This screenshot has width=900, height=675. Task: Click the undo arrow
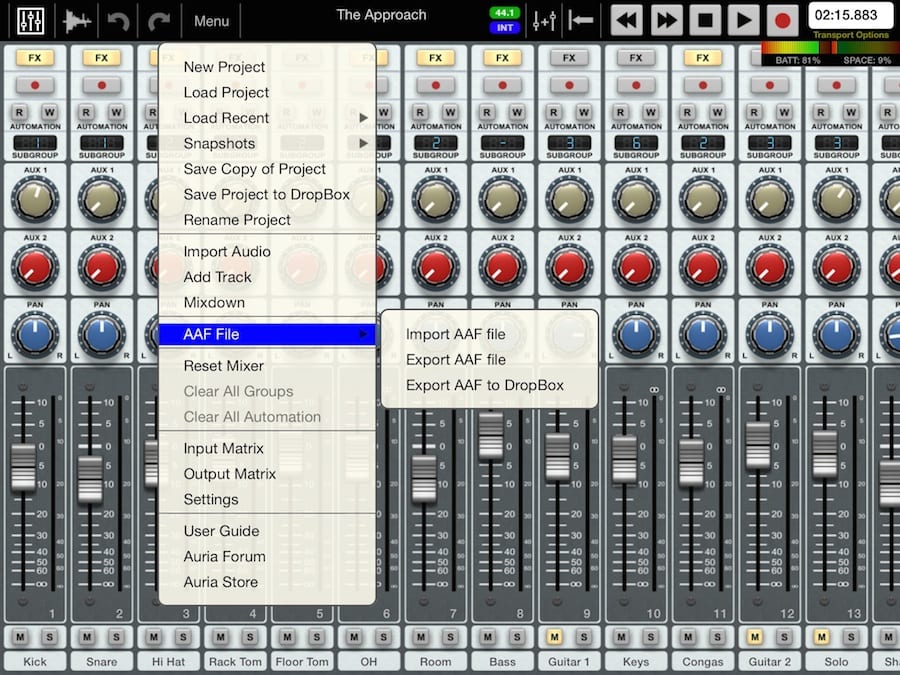[119, 20]
